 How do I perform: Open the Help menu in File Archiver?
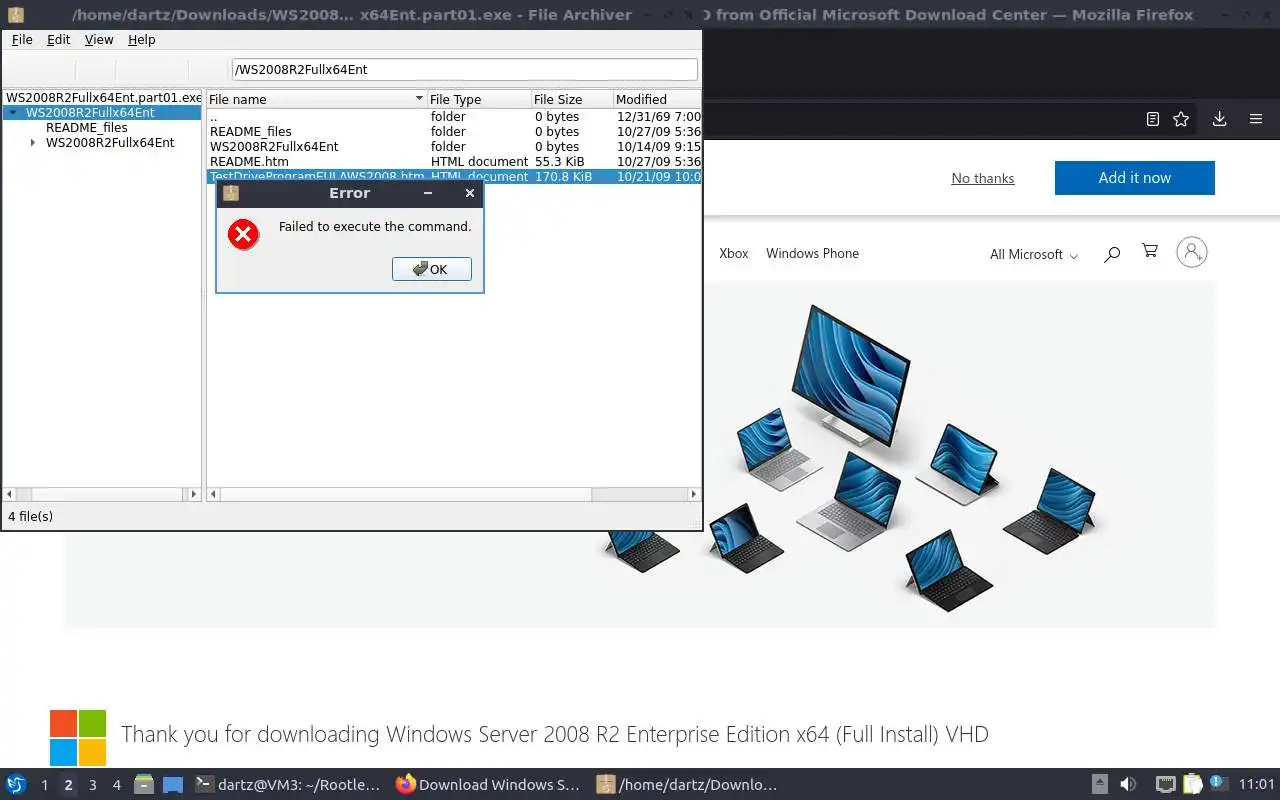pos(142,39)
